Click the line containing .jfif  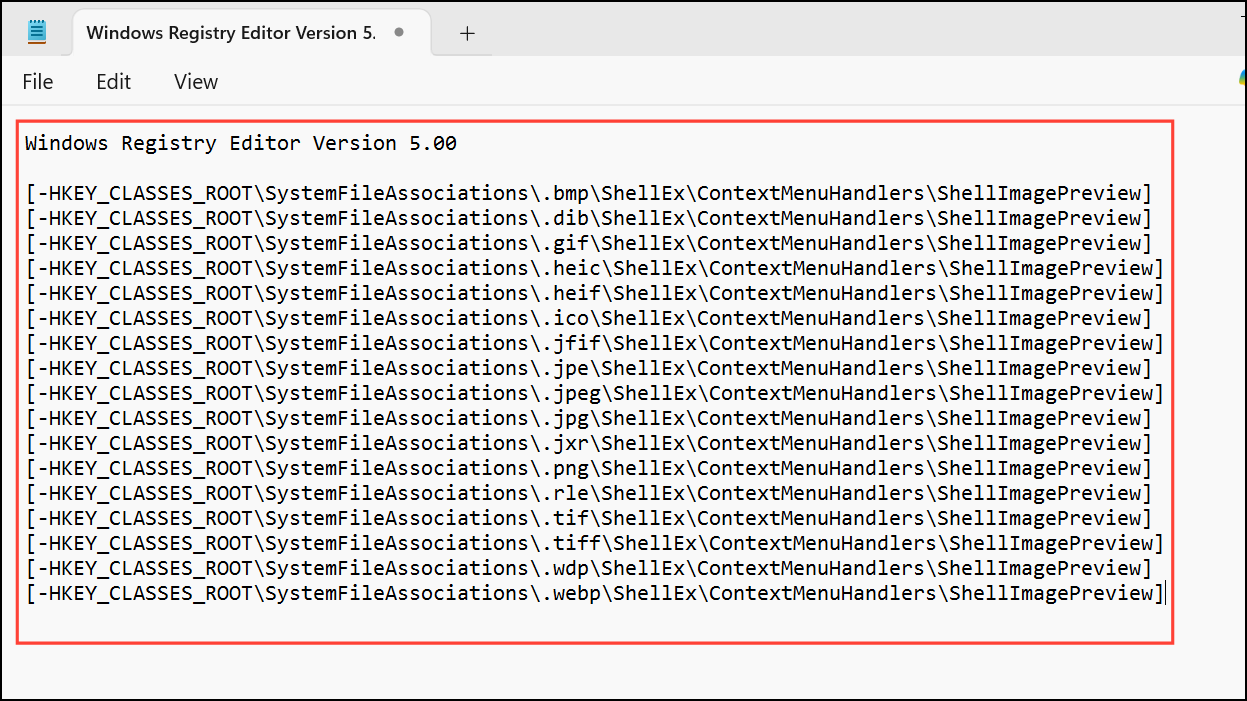pyautogui.click(x=595, y=343)
